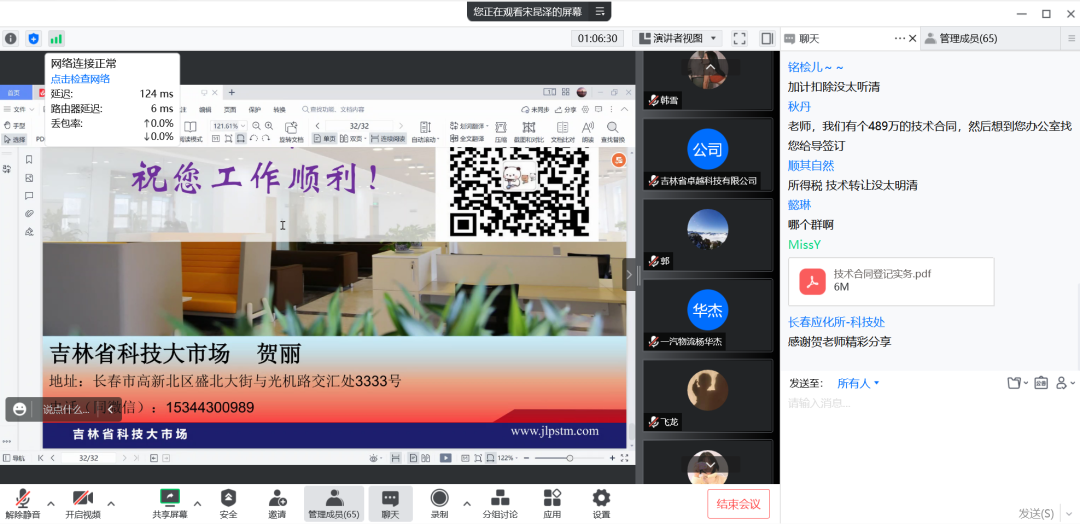Expand audio options arrow next to 解除静音
Viewport: 1080px width, 524px height.
pos(51,503)
